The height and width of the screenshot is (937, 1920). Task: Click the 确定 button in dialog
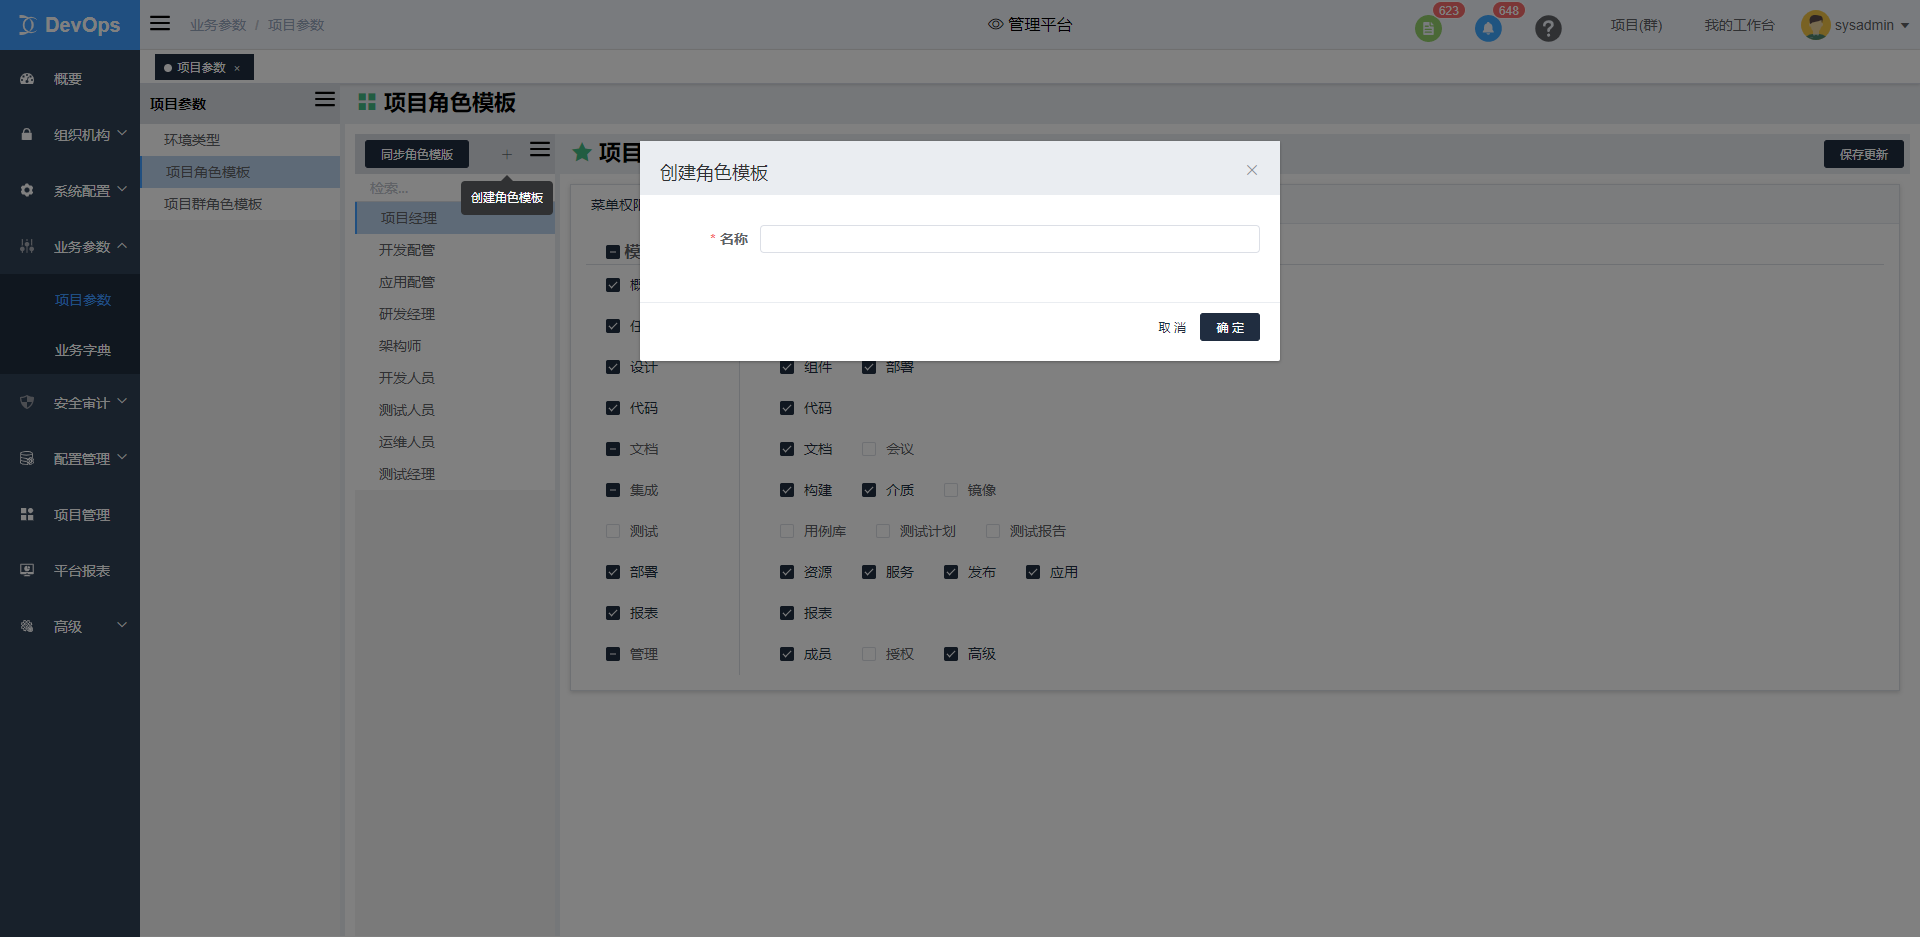tap(1230, 327)
